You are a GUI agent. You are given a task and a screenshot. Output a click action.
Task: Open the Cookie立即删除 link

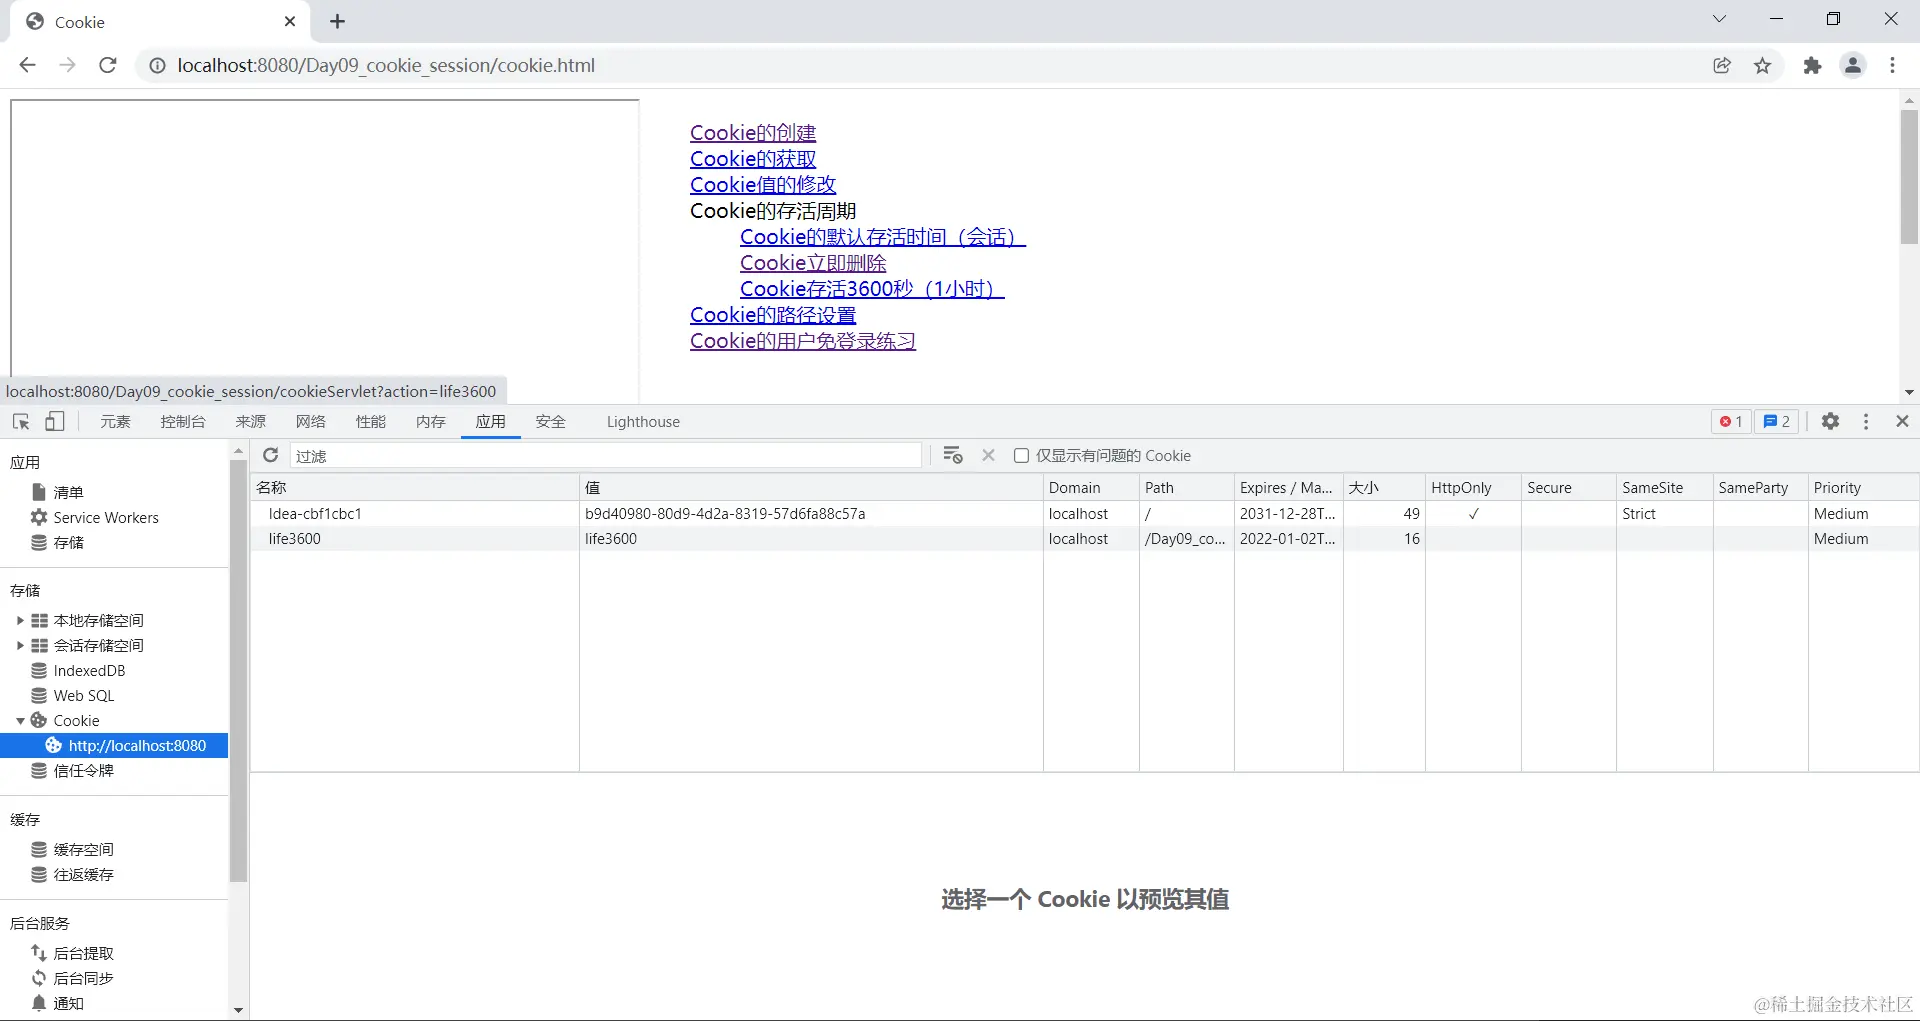point(813,263)
